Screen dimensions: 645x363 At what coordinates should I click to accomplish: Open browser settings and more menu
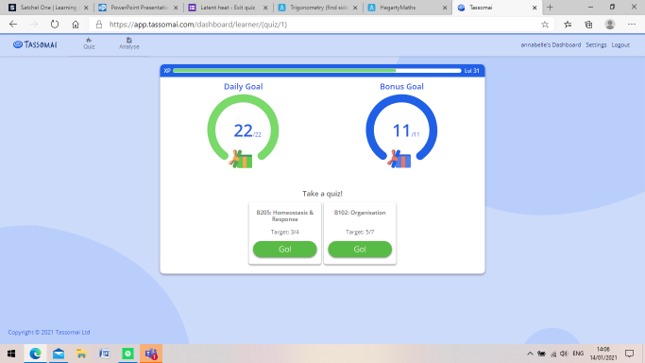coord(631,24)
